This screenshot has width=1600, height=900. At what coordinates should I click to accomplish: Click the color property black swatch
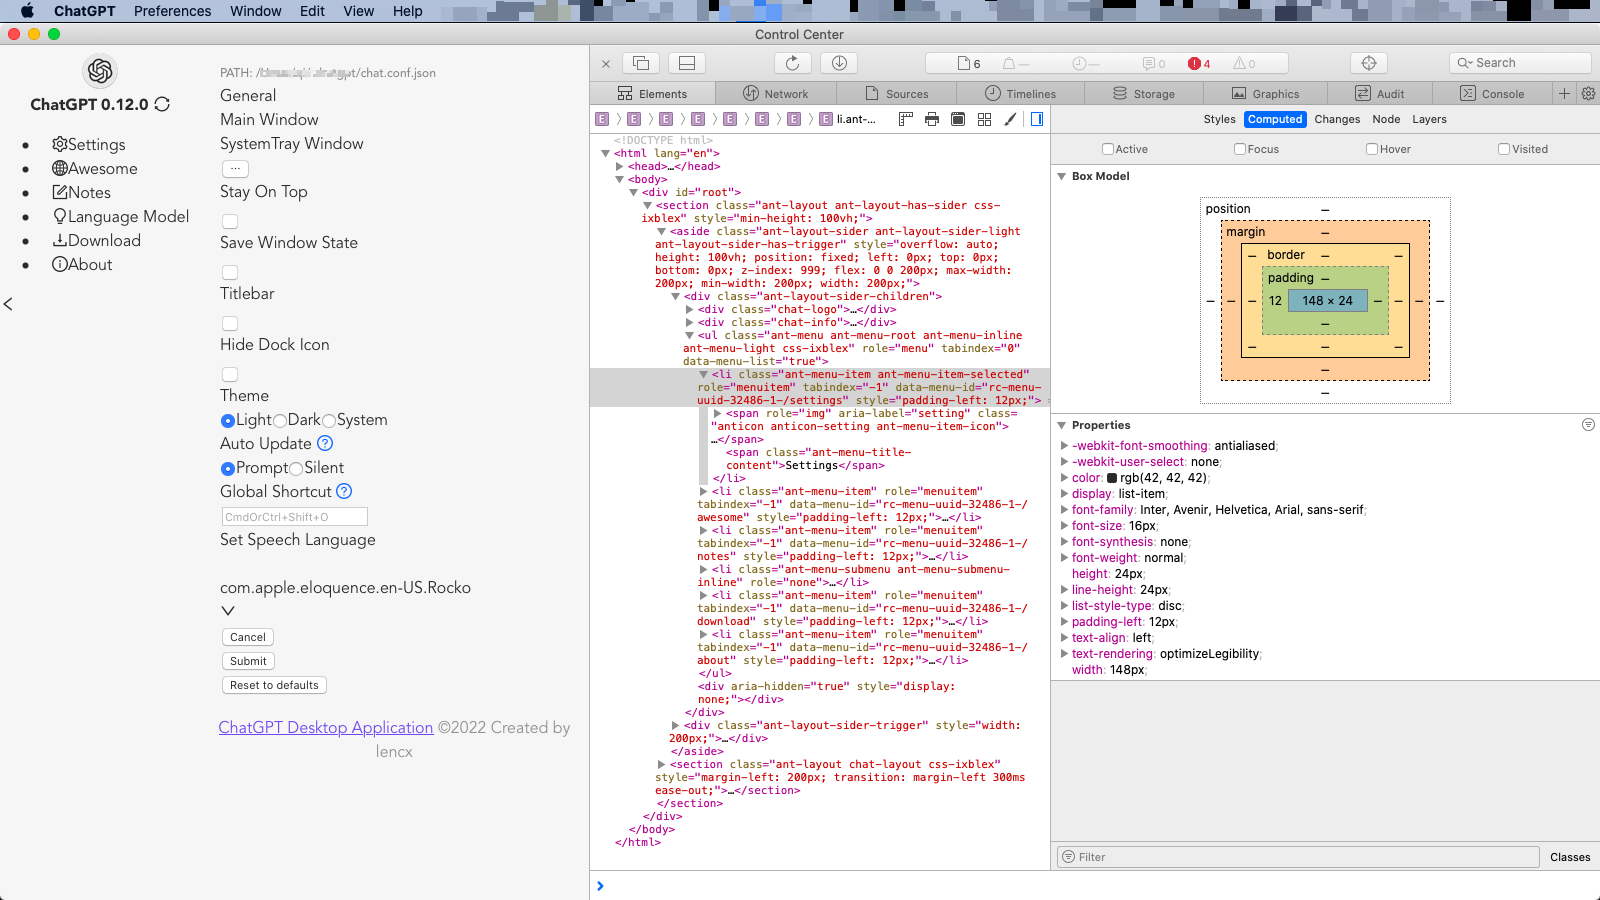coord(1112,478)
